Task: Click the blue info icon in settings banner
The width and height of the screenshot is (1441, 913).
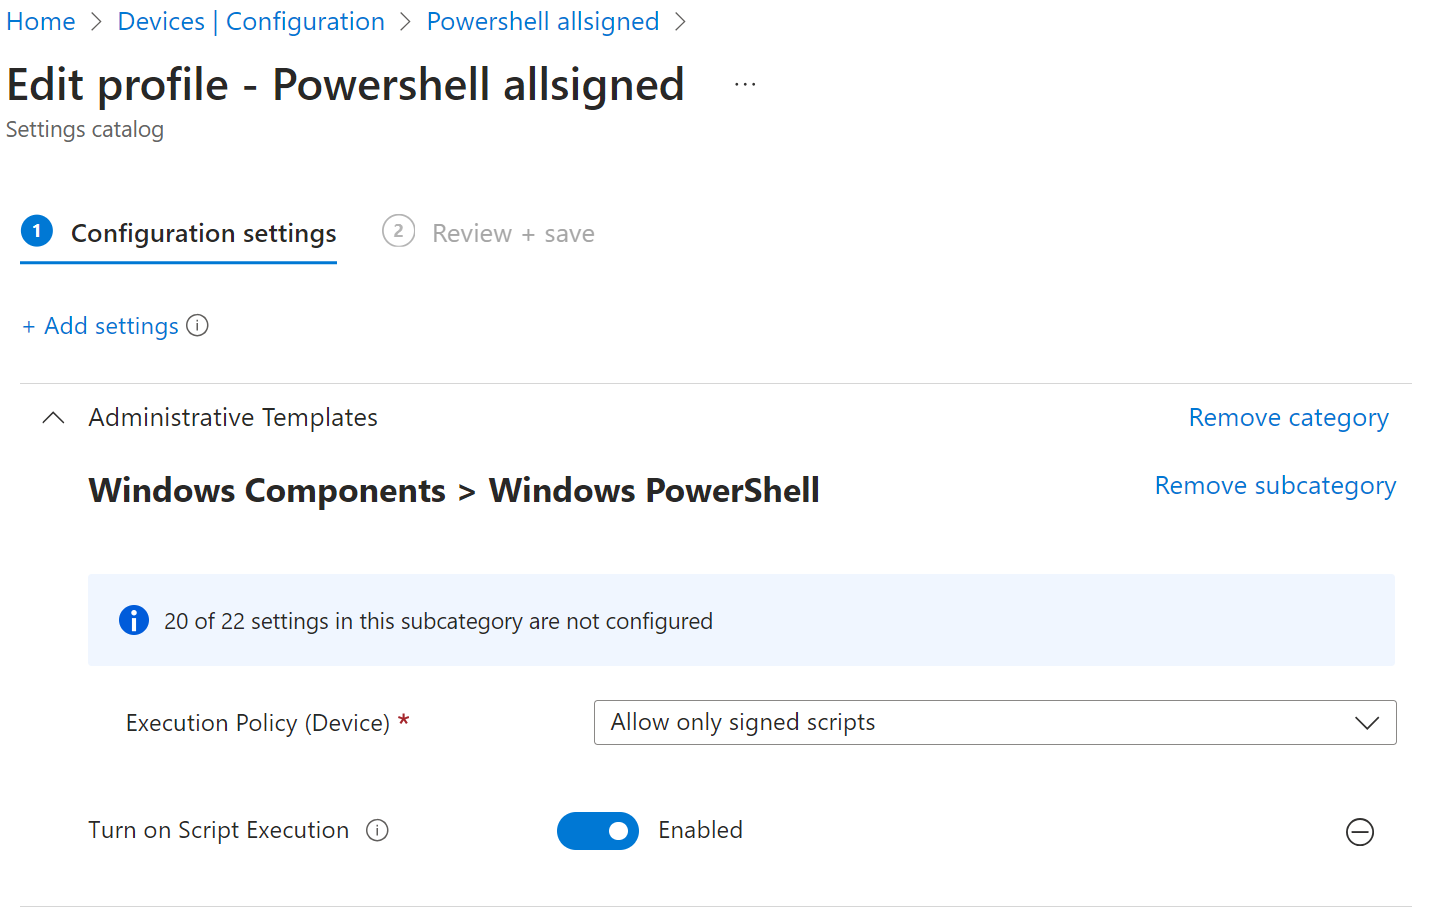Action: pyautogui.click(x=134, y=621)
